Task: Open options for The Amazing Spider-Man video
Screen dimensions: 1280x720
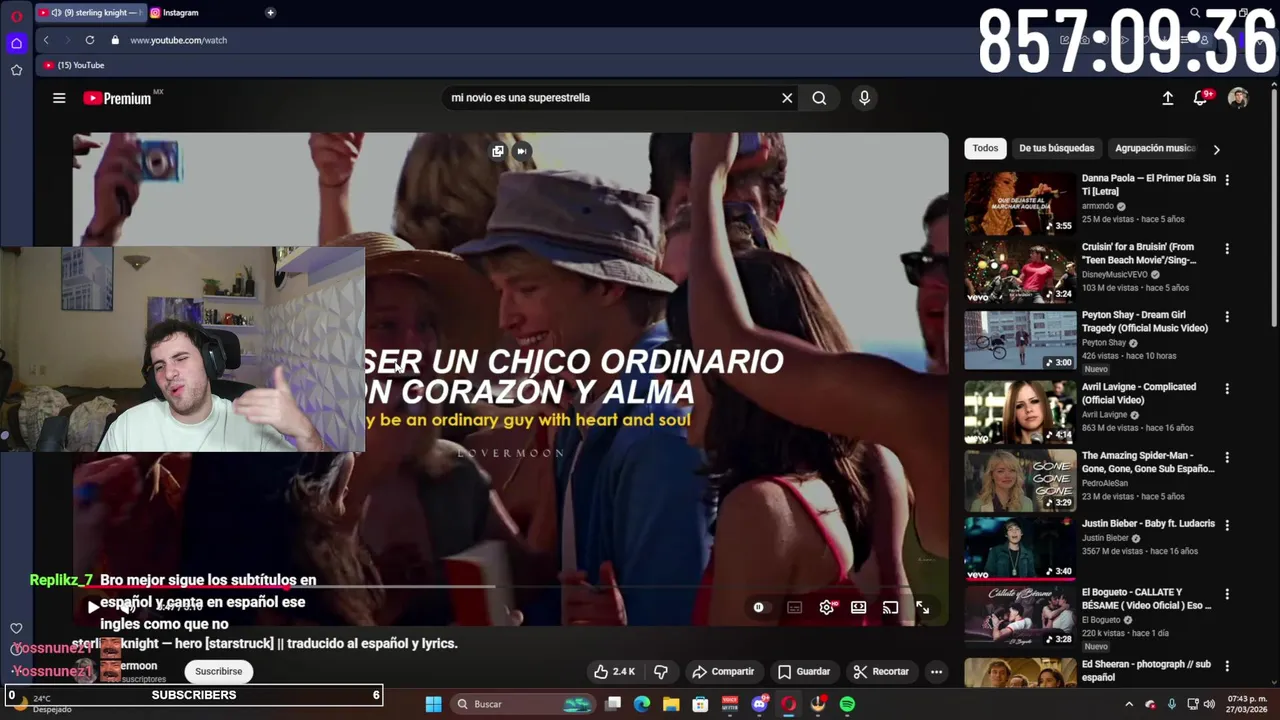Action: pos(1227,458)
